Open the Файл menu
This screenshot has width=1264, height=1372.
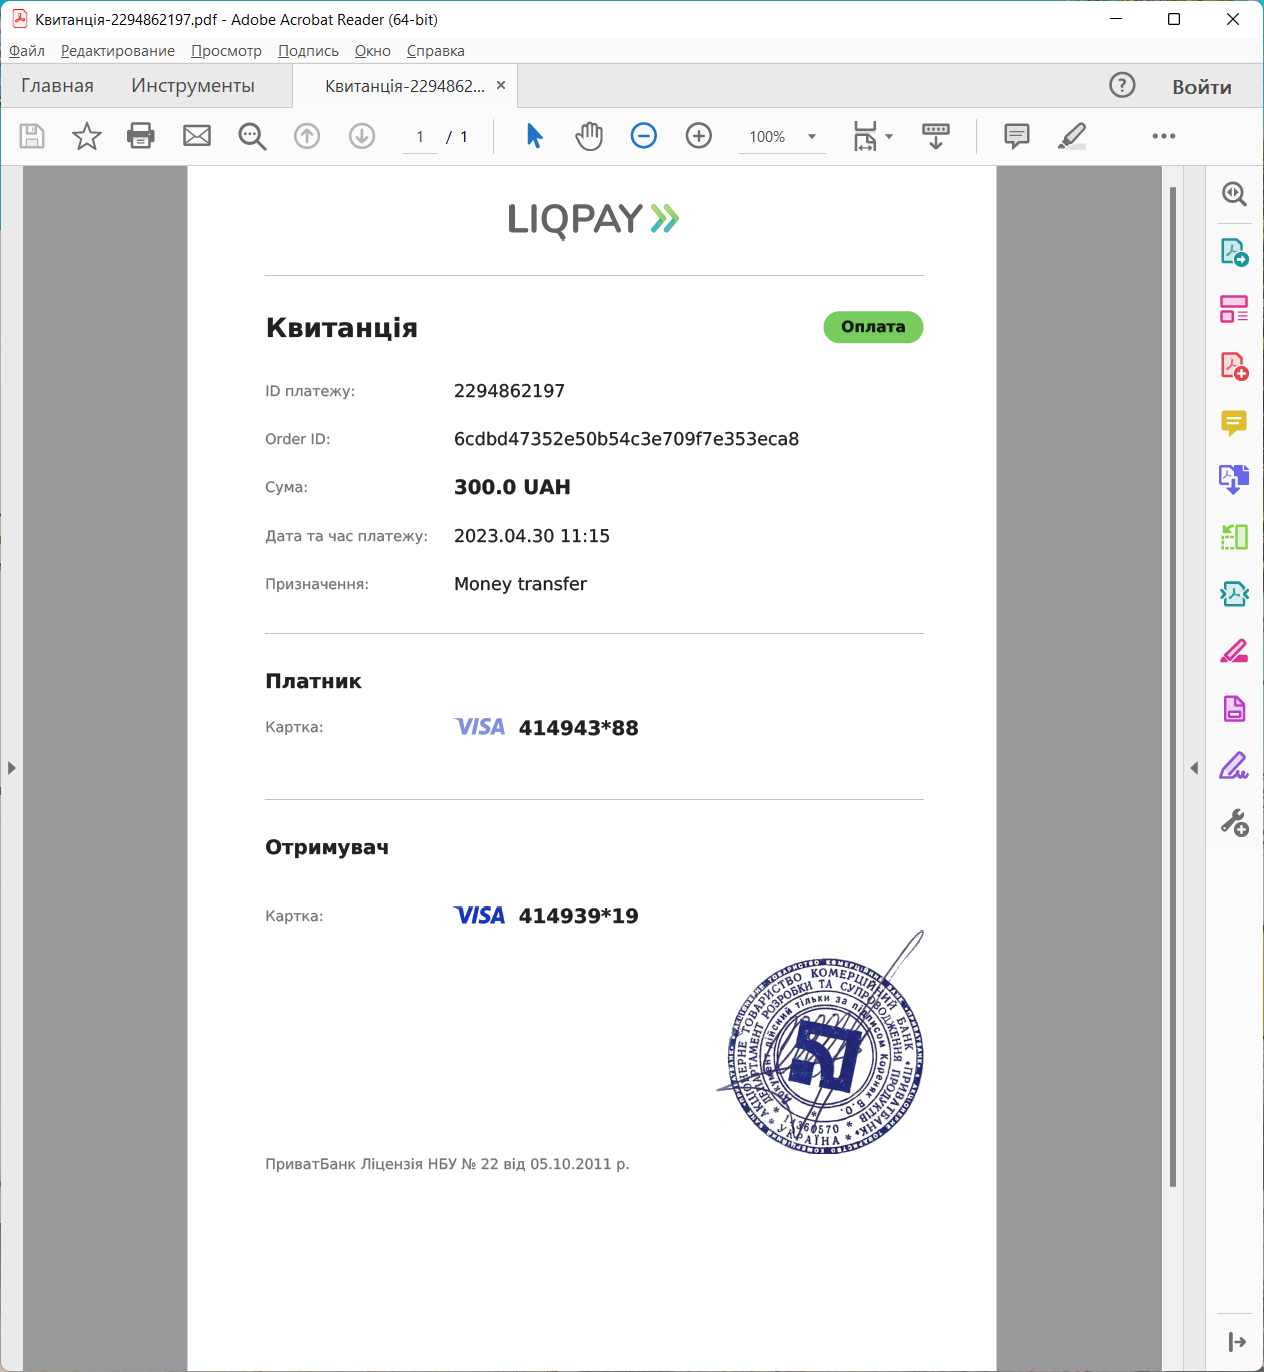click(27, 51)
